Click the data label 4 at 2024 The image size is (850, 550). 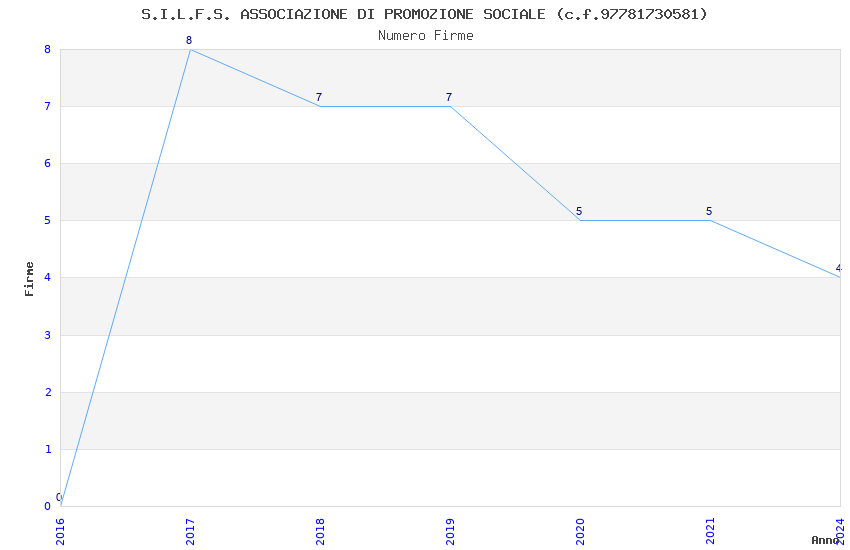pyautogui.click(x=839, y=268)
